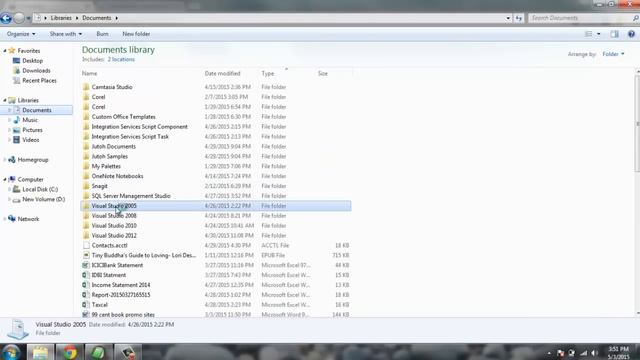The height and width of the screenshot is (360, 640).
Task: Select the IDBI Statment file
Action: pyautogui.click(x=216, y=275)
